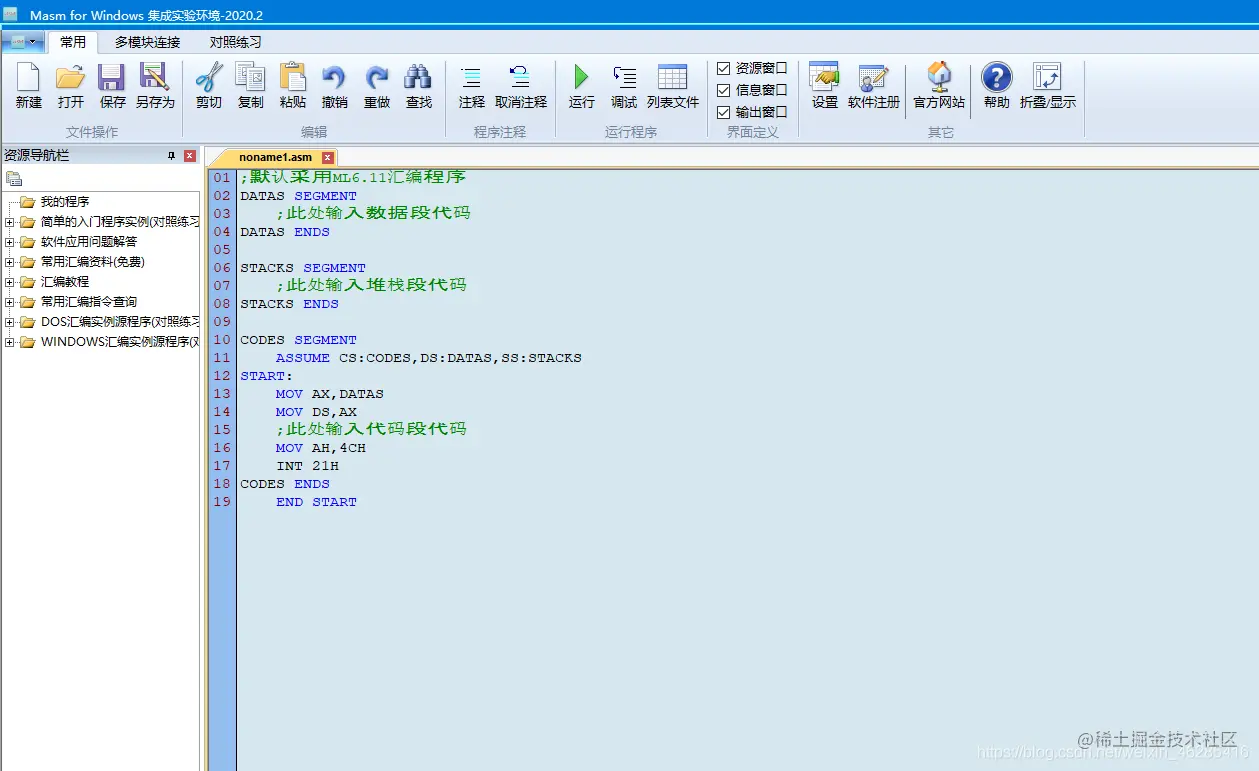
Task: Open 列表文件 listing file
Action: (x=673, y=86)
